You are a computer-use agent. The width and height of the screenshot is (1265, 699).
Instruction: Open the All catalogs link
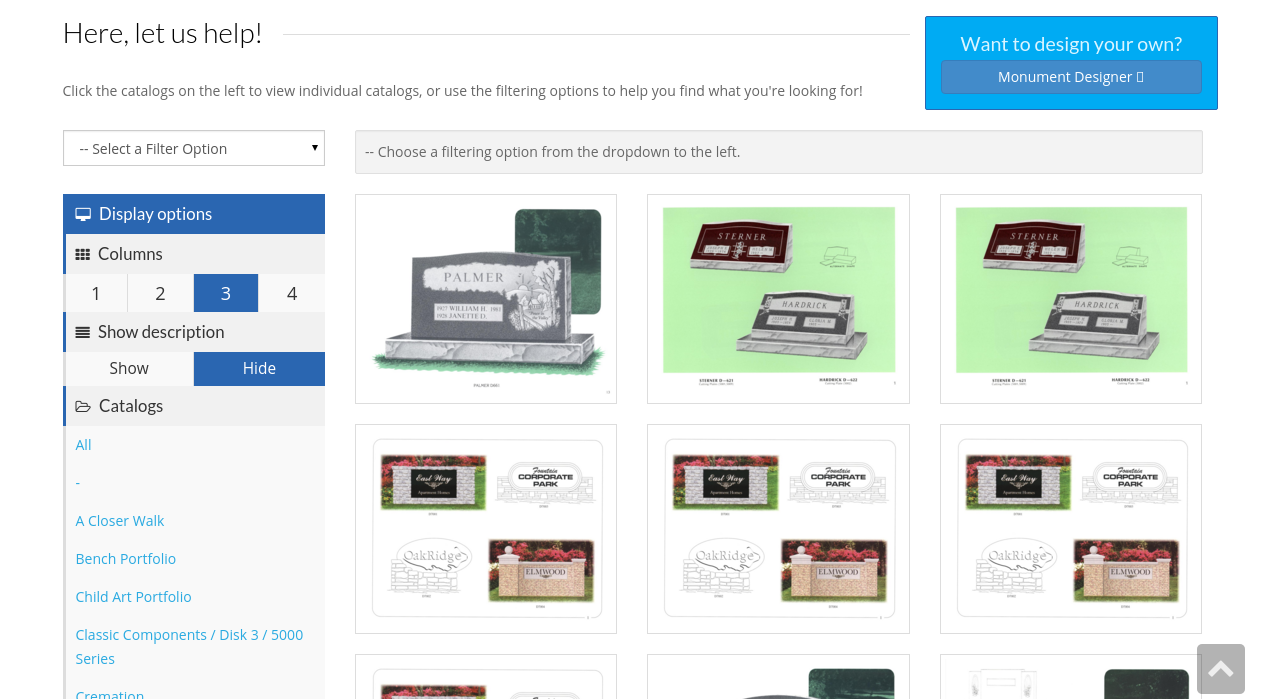tap(84, 445)
